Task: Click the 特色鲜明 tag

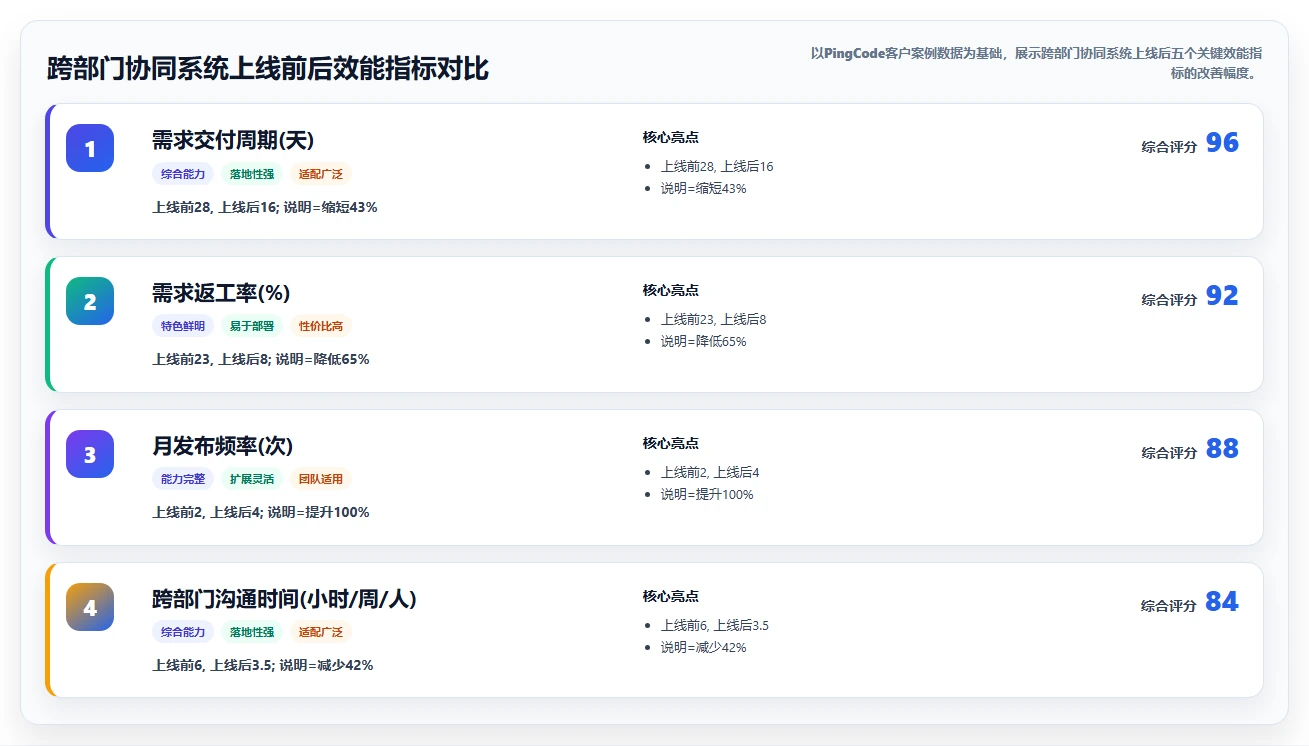Action: tap(183, 326)
